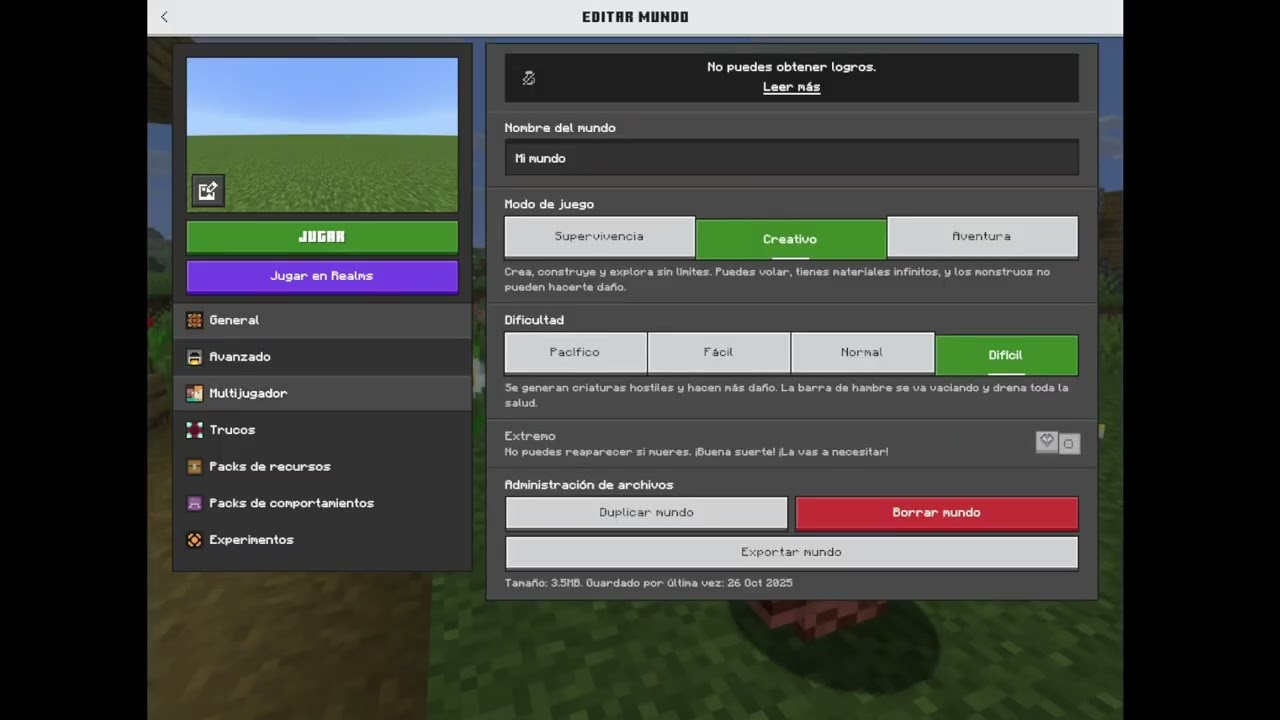Click the green JUGAR button

[322, 237]
